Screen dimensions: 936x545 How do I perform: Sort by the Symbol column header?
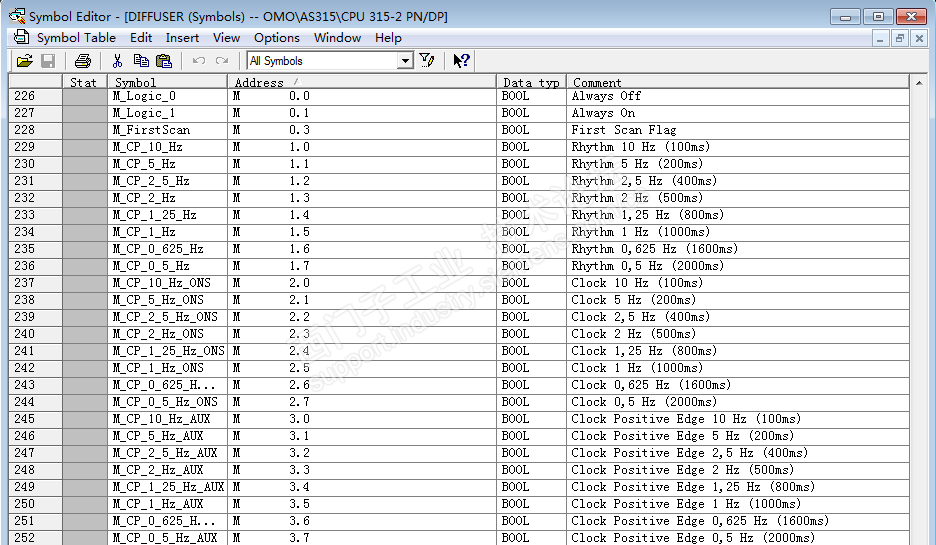(168, 82)
